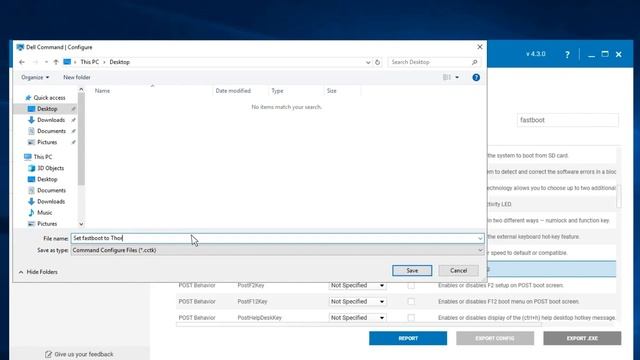Click the feedback pencil icon
The width and height of the screenshot is (640, 360).
pos(49,354)
